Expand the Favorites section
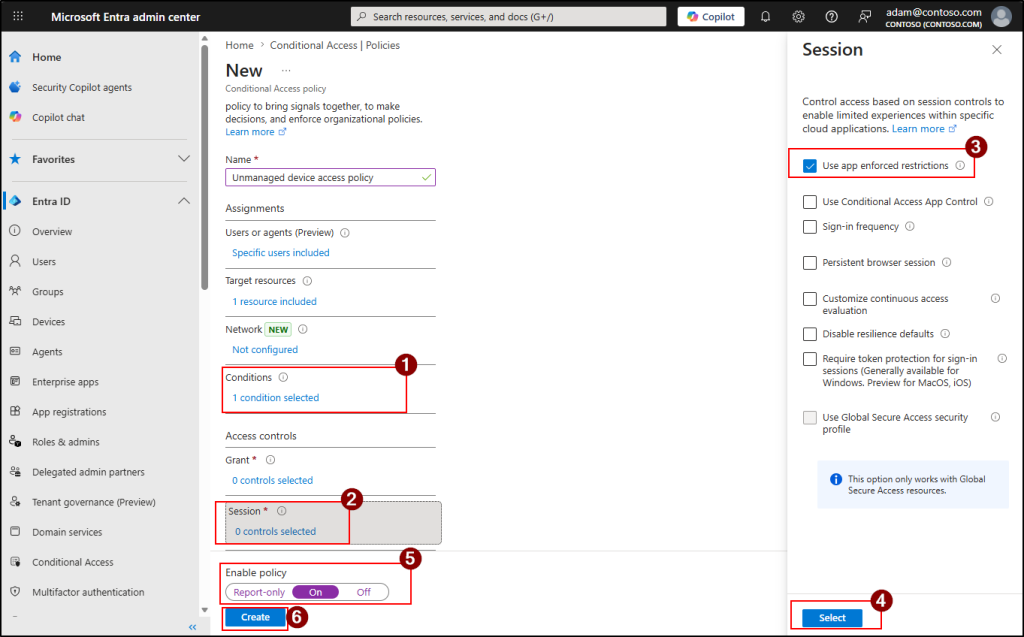The image size is (1024, 637). [184, 159]
